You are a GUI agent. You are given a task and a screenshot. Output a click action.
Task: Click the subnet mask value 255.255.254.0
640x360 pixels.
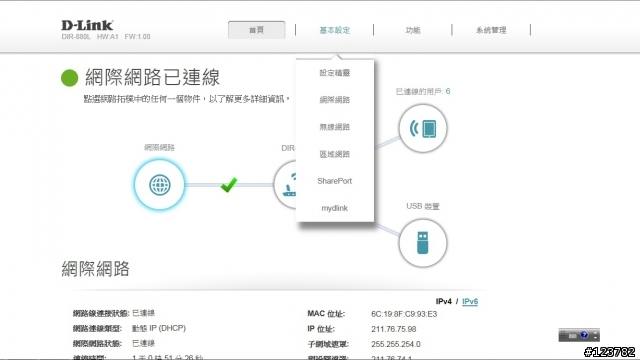pyautogui.click(x=396, y=344)
